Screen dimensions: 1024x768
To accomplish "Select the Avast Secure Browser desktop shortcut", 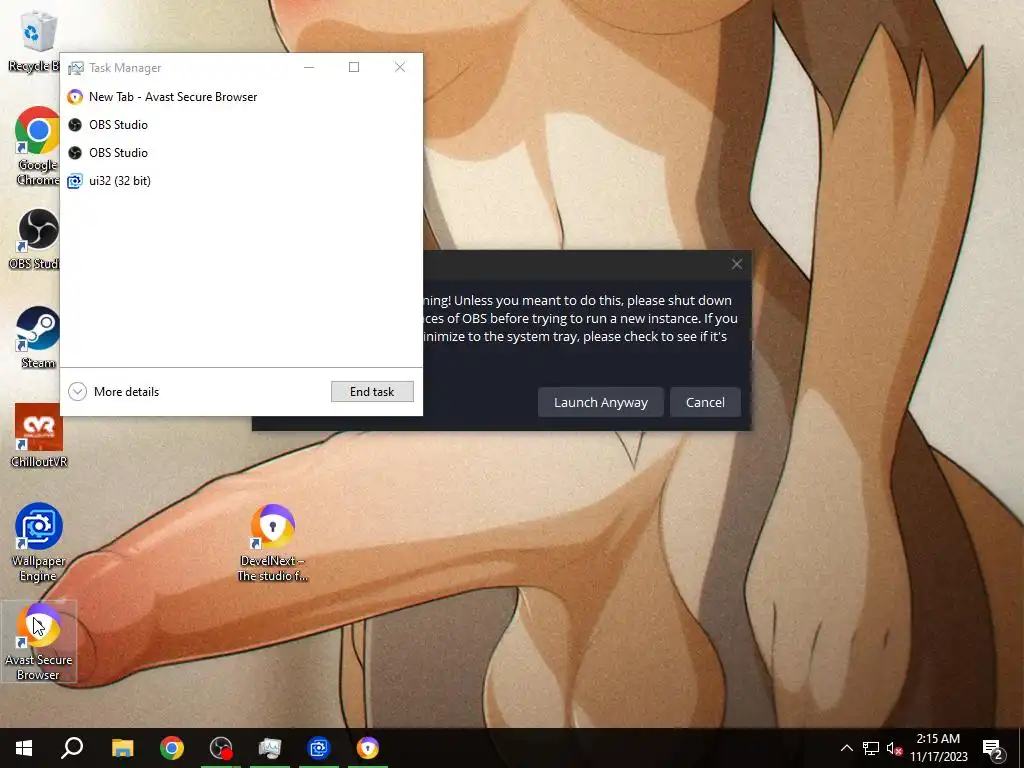I will pyautogui.click(x=39, y=641).
